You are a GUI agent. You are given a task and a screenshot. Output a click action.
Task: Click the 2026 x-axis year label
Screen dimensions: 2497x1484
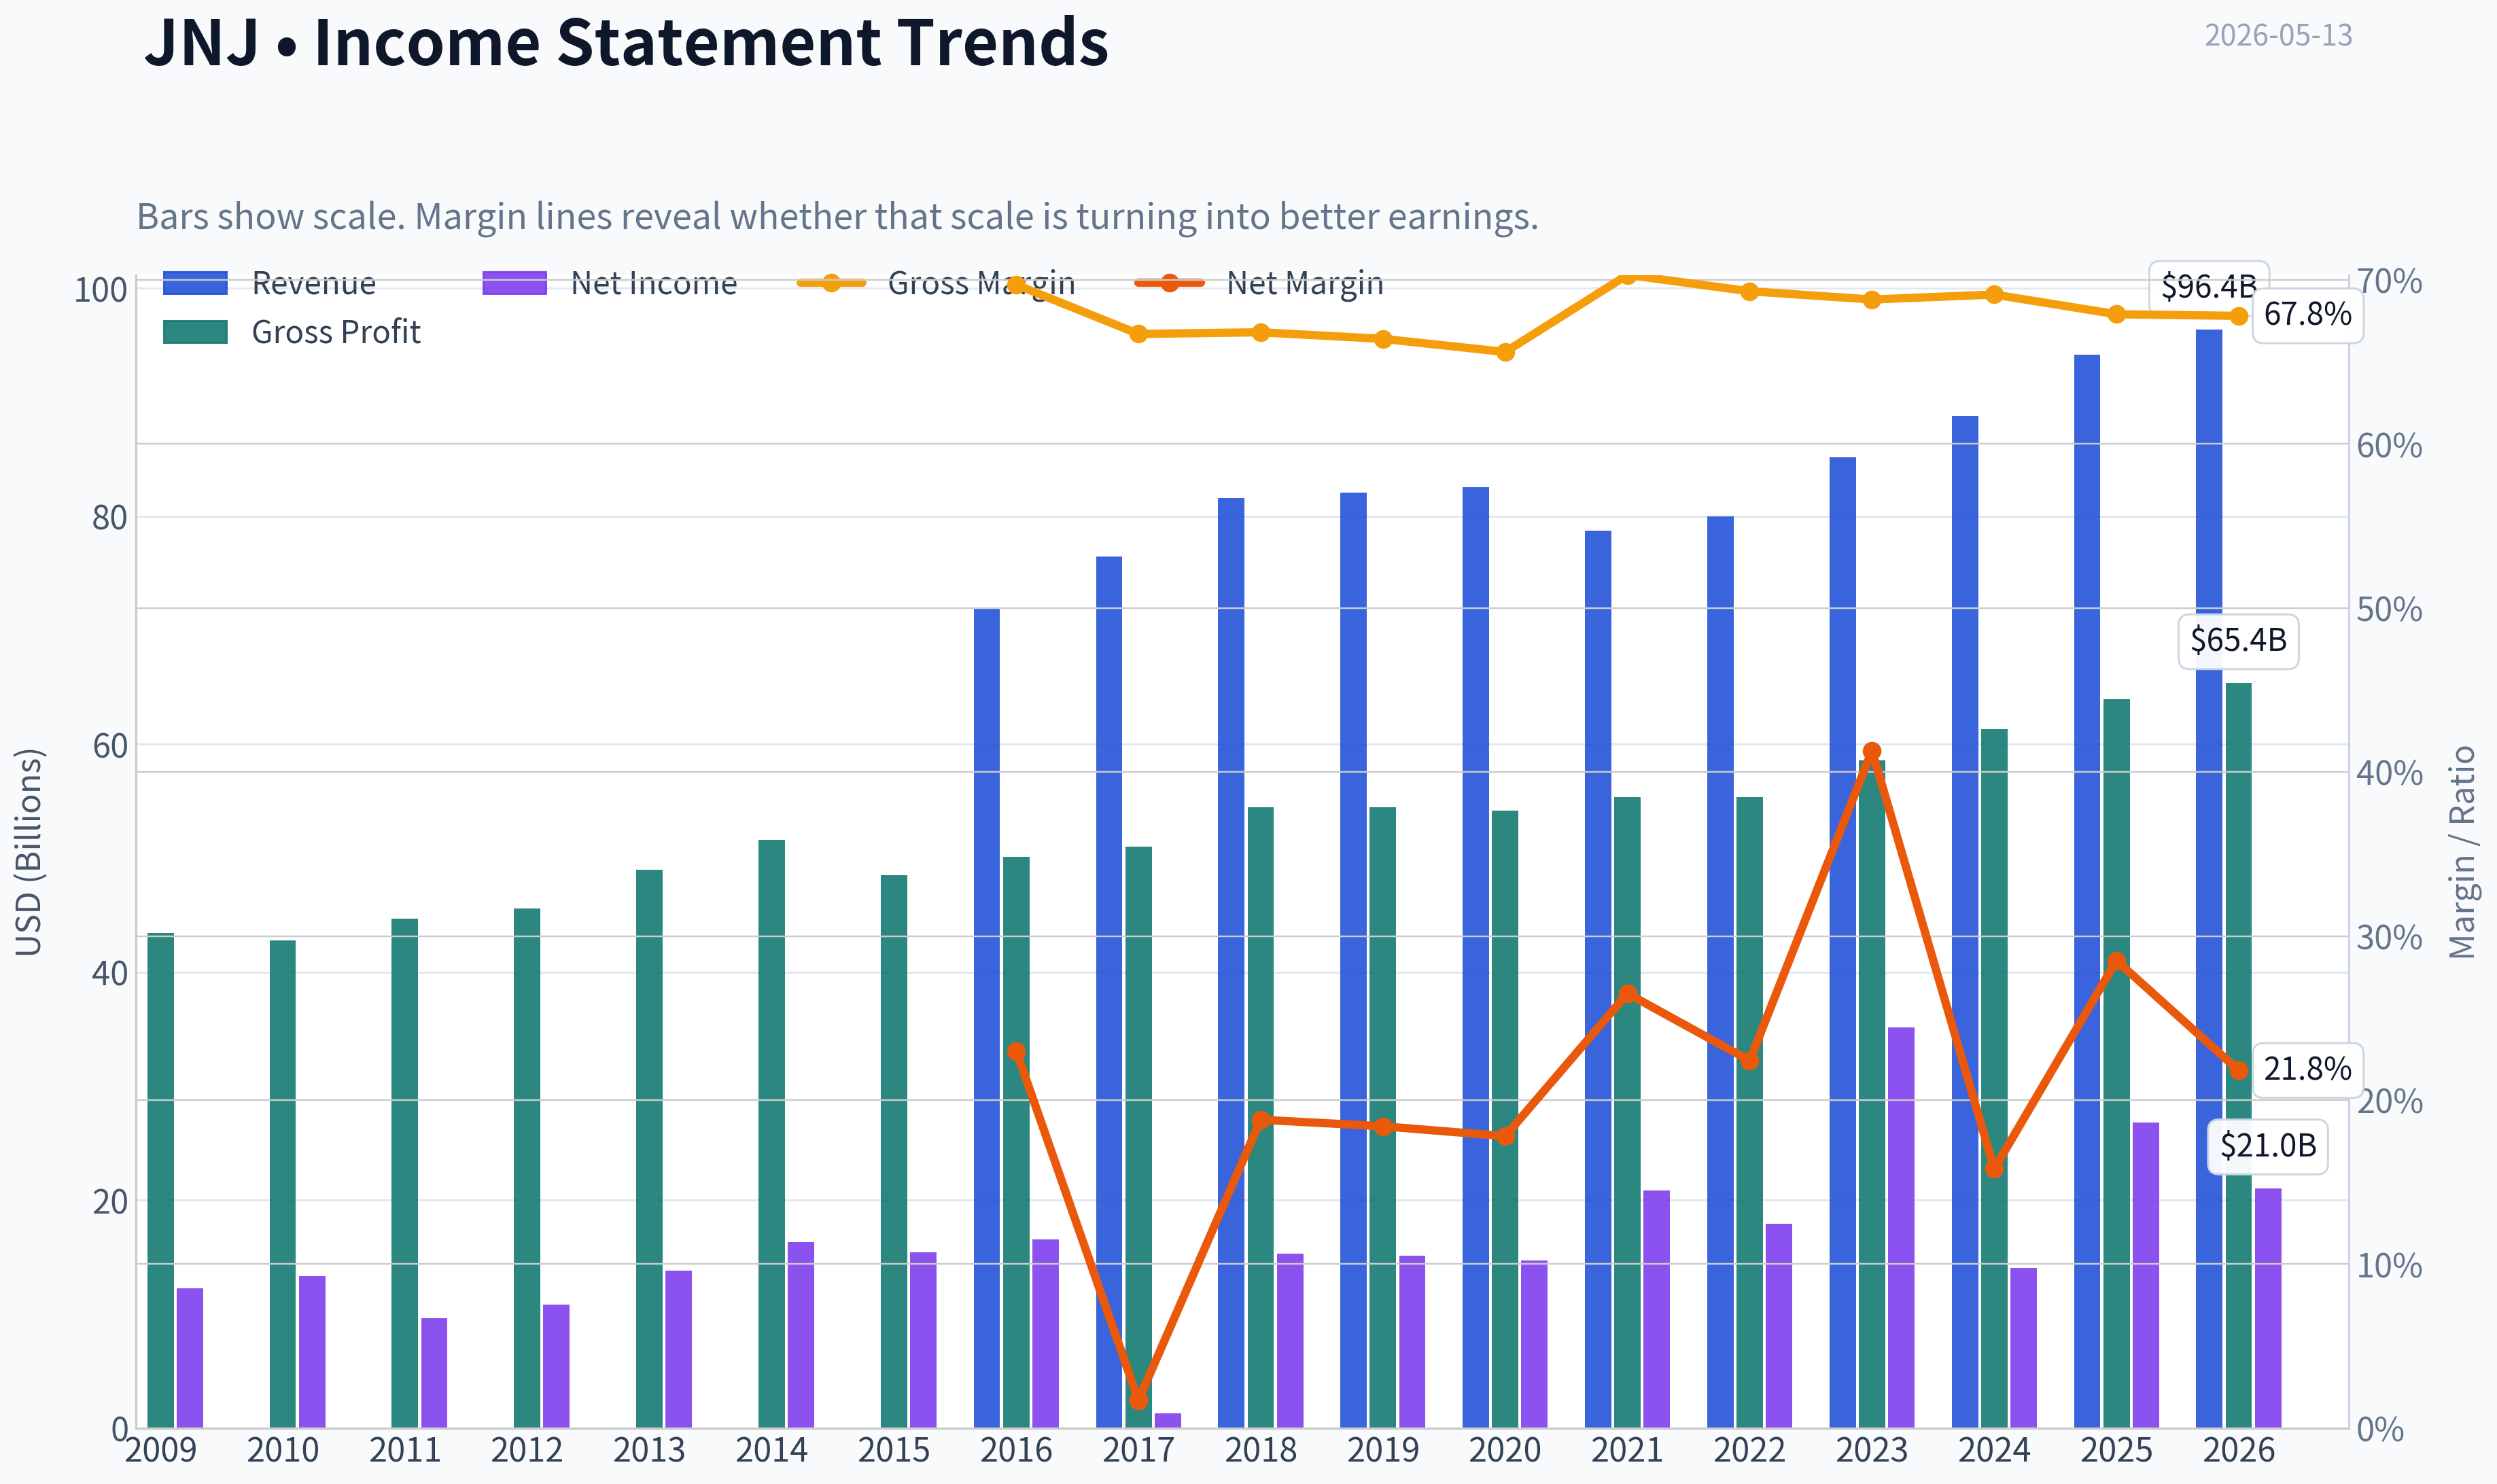[x=2238, y=1451]
